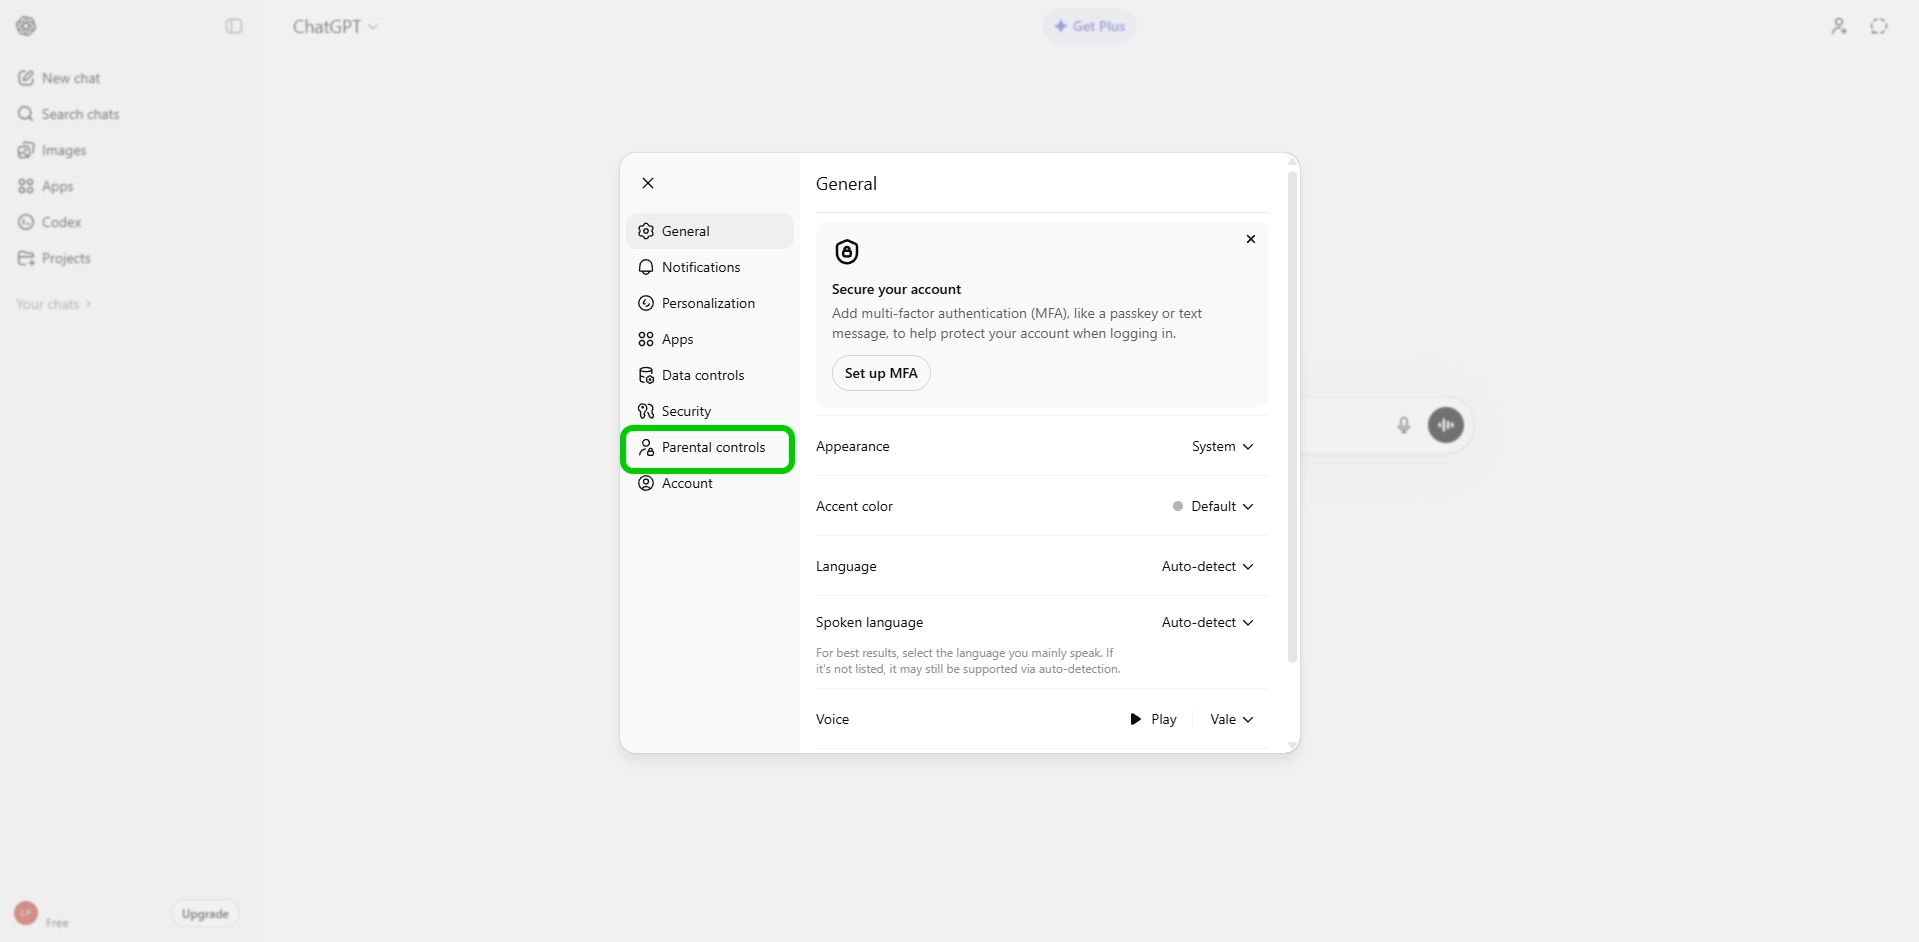
Task: Play the Vale voice sample
Action: [x=1153, y=720]
